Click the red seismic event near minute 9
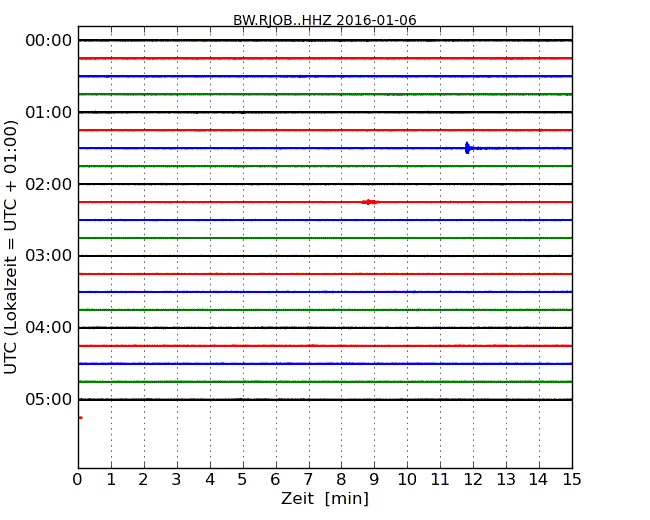The height and width of the screenshot is (520, 650). pos(369,202)
